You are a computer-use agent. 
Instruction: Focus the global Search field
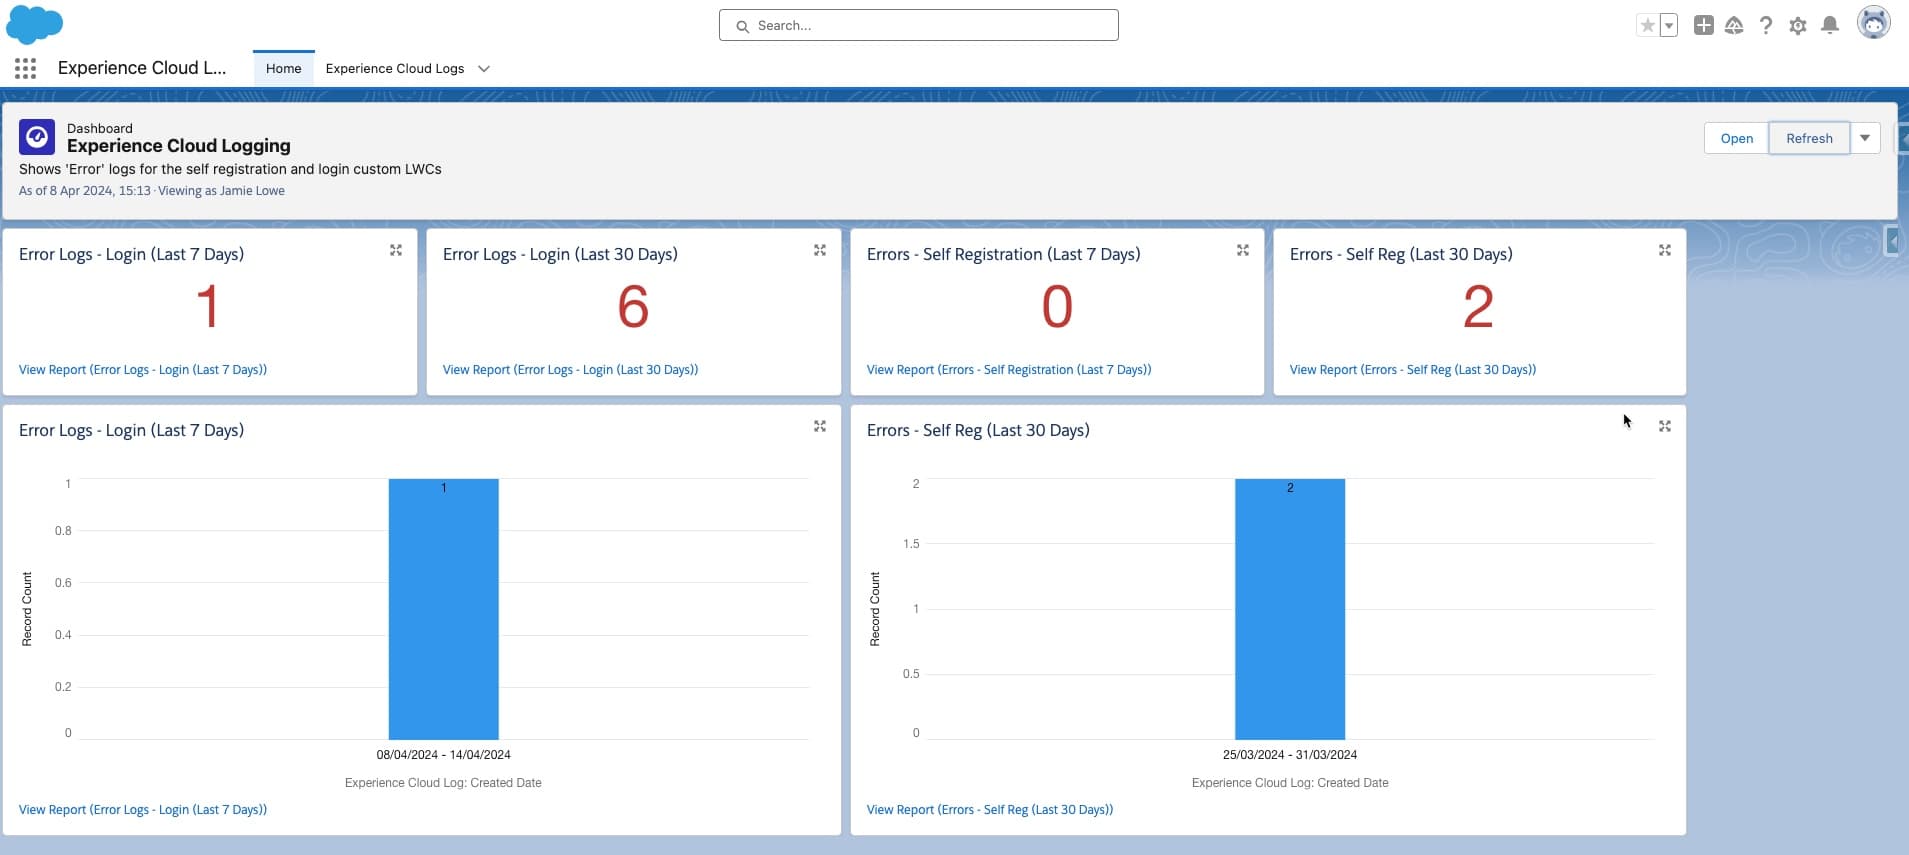point(919,25)
